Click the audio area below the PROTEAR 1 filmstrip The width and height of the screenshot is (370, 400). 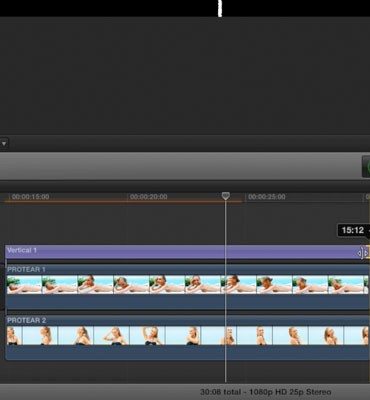(x=187, y=302)
